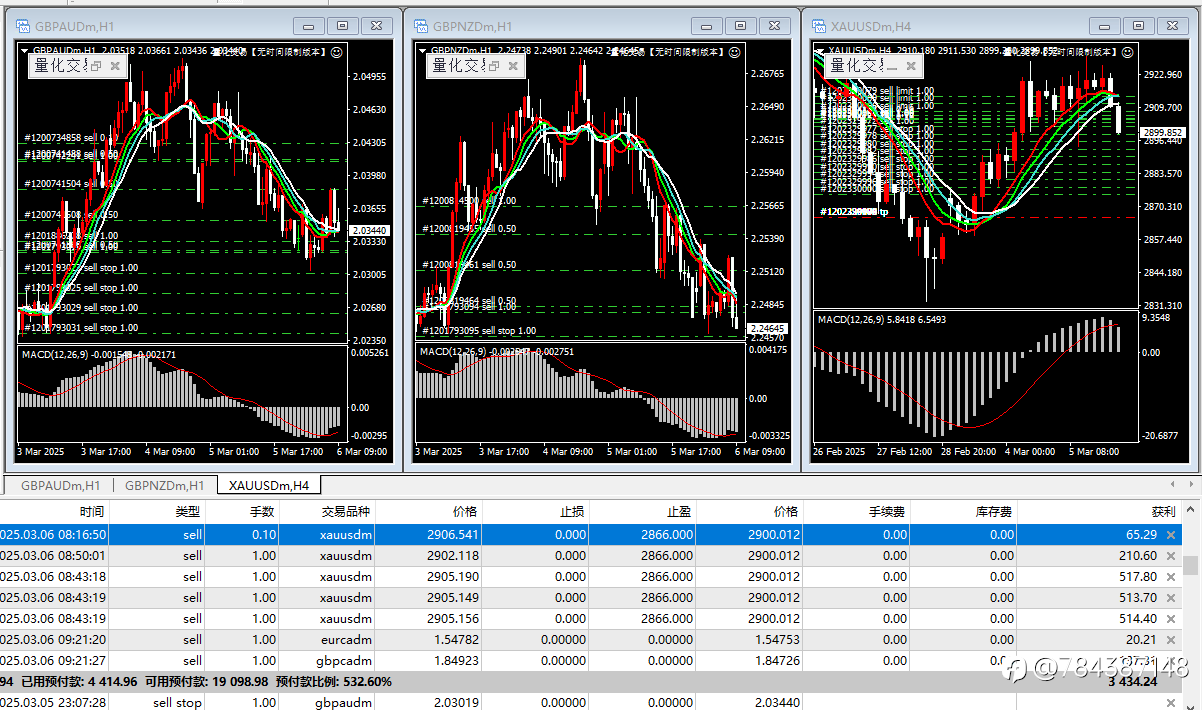Close the 量化交易 panel in XAUUSDm chart

pyautogui.click(x=911, y=66)
